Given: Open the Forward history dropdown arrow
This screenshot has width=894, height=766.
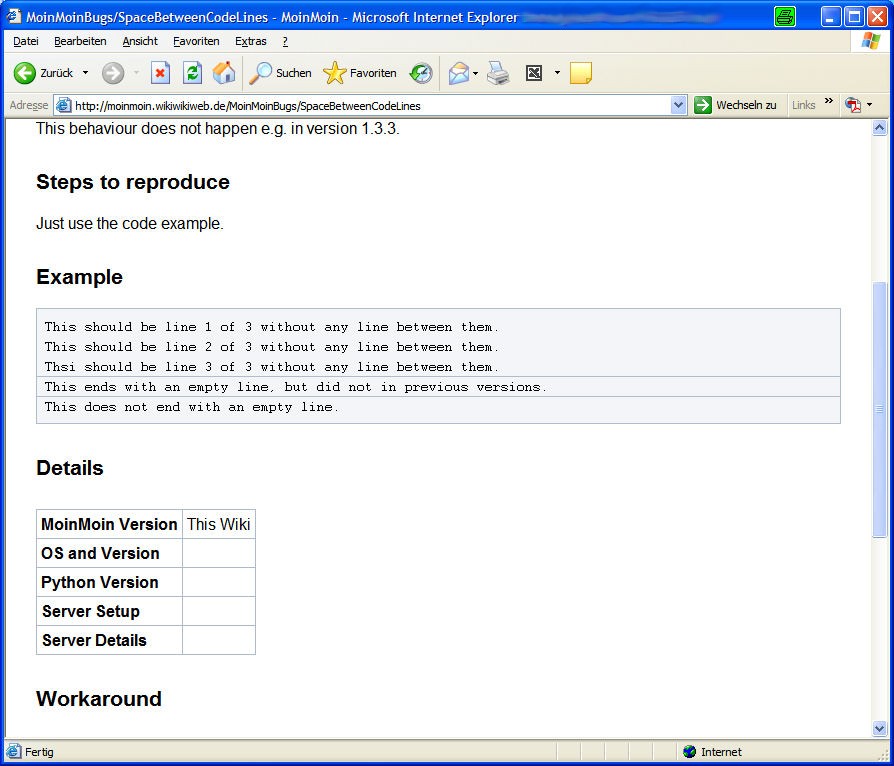Looking at the screenshot, I should tap(136, 73).
